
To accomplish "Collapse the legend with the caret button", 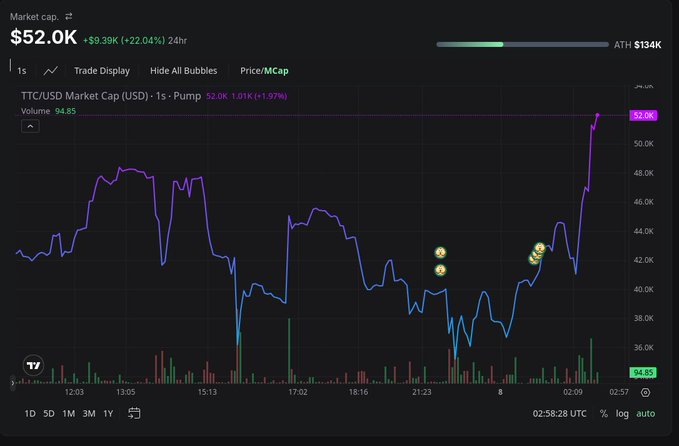I will point(30,126).
